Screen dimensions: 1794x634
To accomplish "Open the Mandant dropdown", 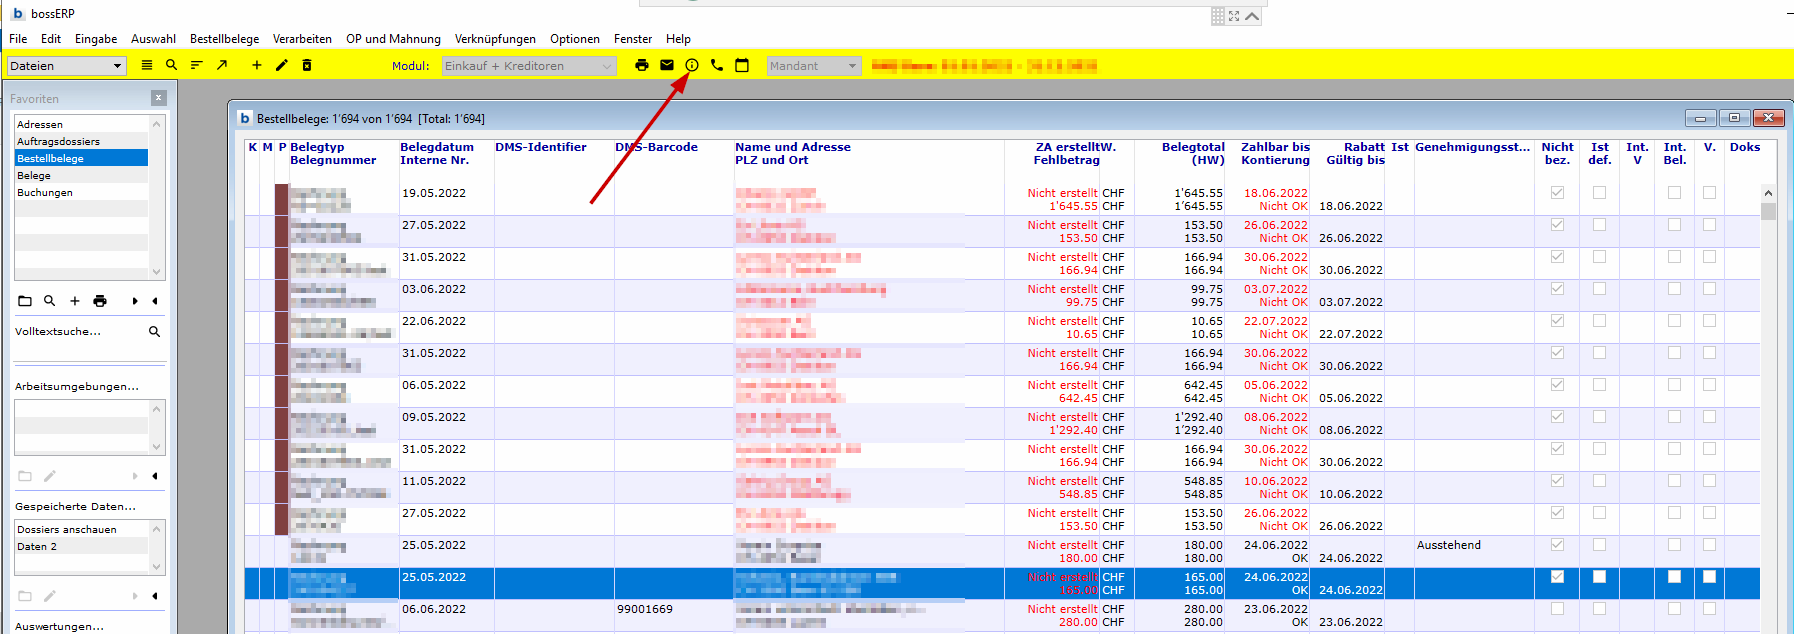I will [x=814, y=66].
